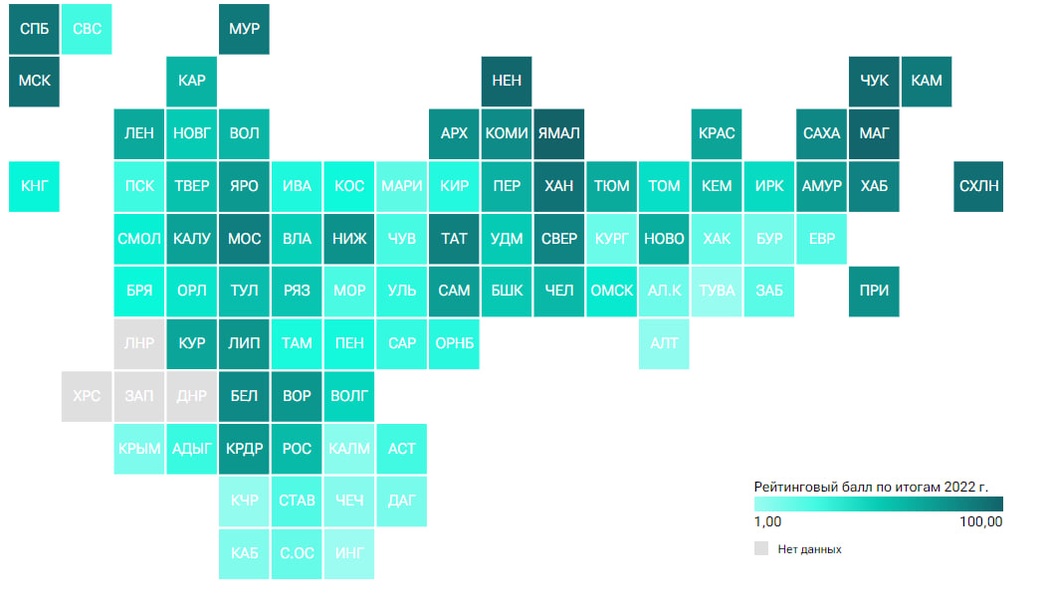
Task: Click the КРДР region tile
Action: click(x=244, y=449)
